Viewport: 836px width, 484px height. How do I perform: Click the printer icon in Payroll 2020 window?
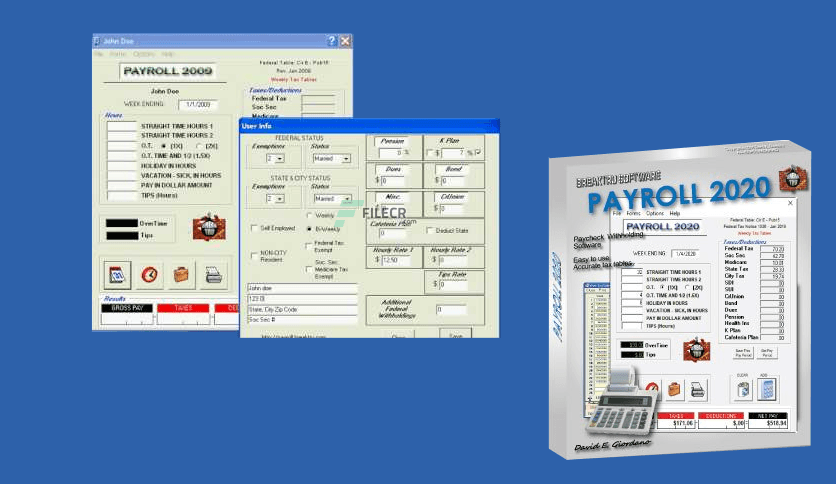[697, 390]
